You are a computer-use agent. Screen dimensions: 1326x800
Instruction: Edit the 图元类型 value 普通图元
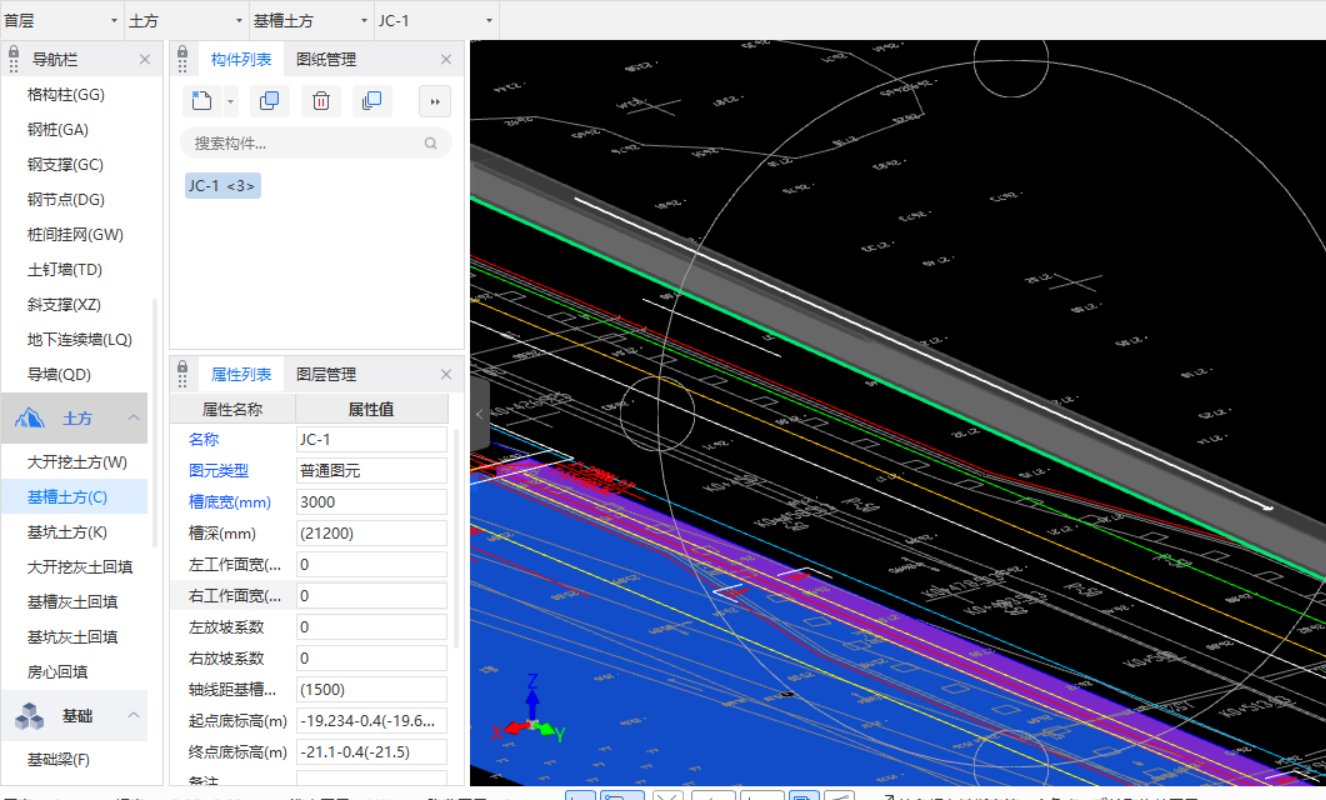point(371,470)
